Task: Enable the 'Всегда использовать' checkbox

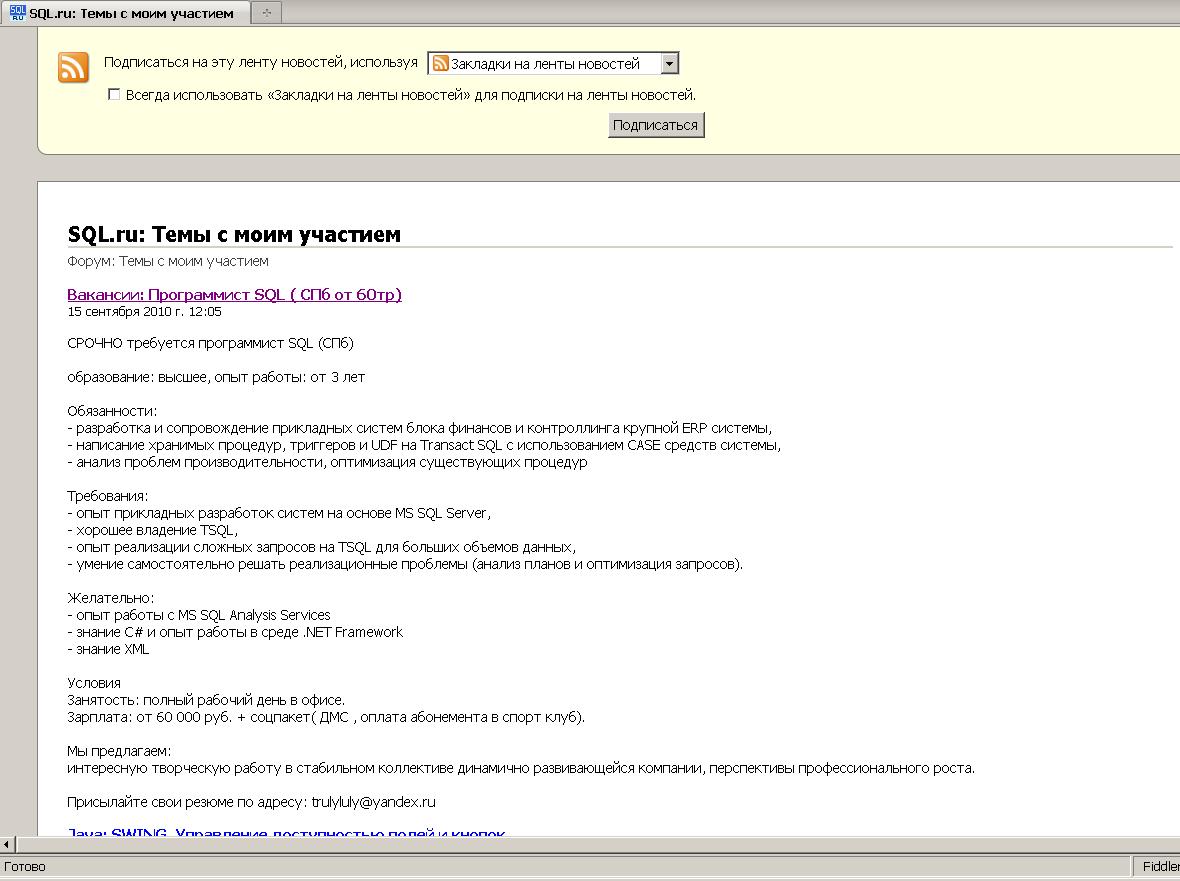Action: [x=114, y=95]
